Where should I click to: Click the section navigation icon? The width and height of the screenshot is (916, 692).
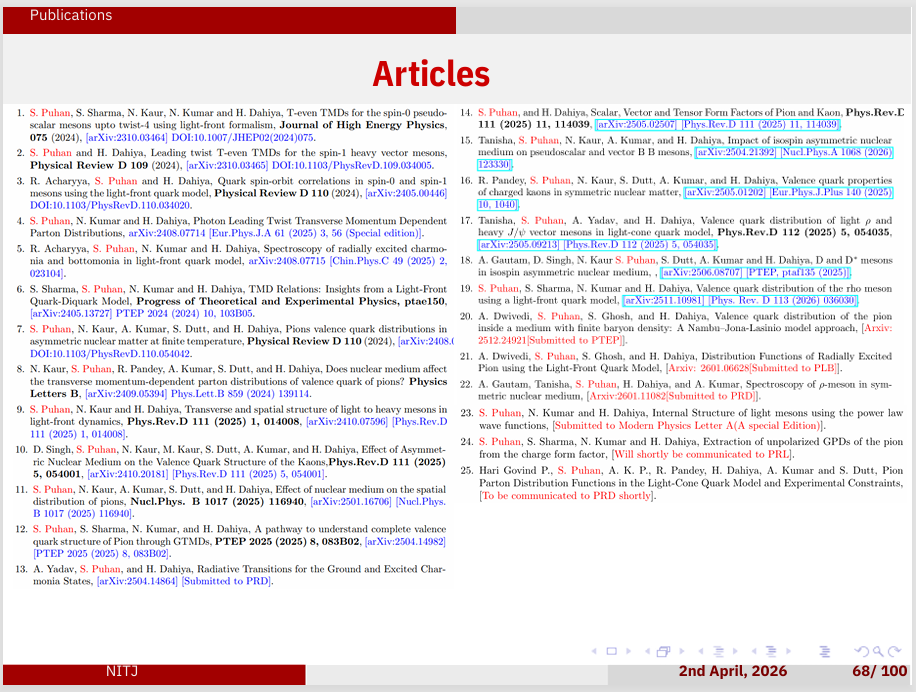[771, 651]
